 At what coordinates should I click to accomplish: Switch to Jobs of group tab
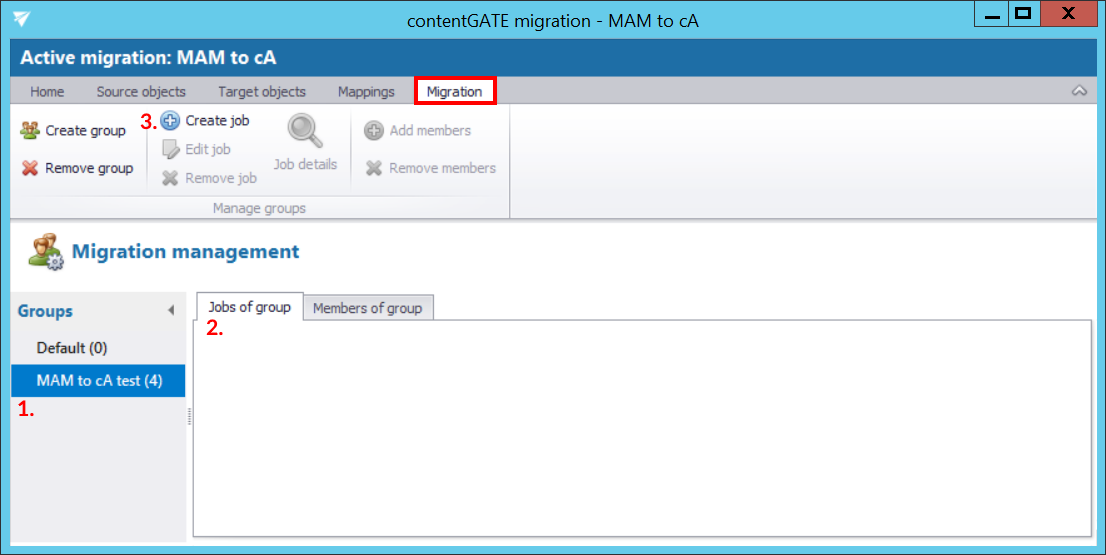(250, 307)
